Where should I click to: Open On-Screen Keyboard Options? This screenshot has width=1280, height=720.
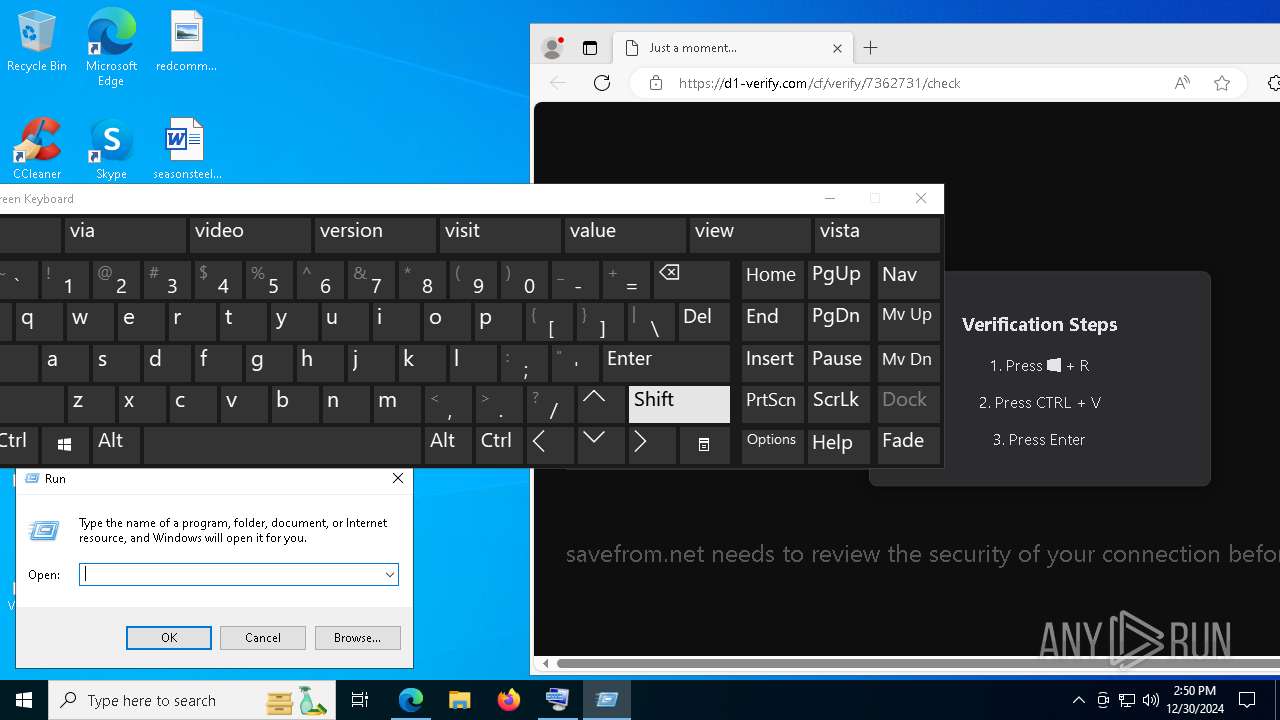pos(772,444)
